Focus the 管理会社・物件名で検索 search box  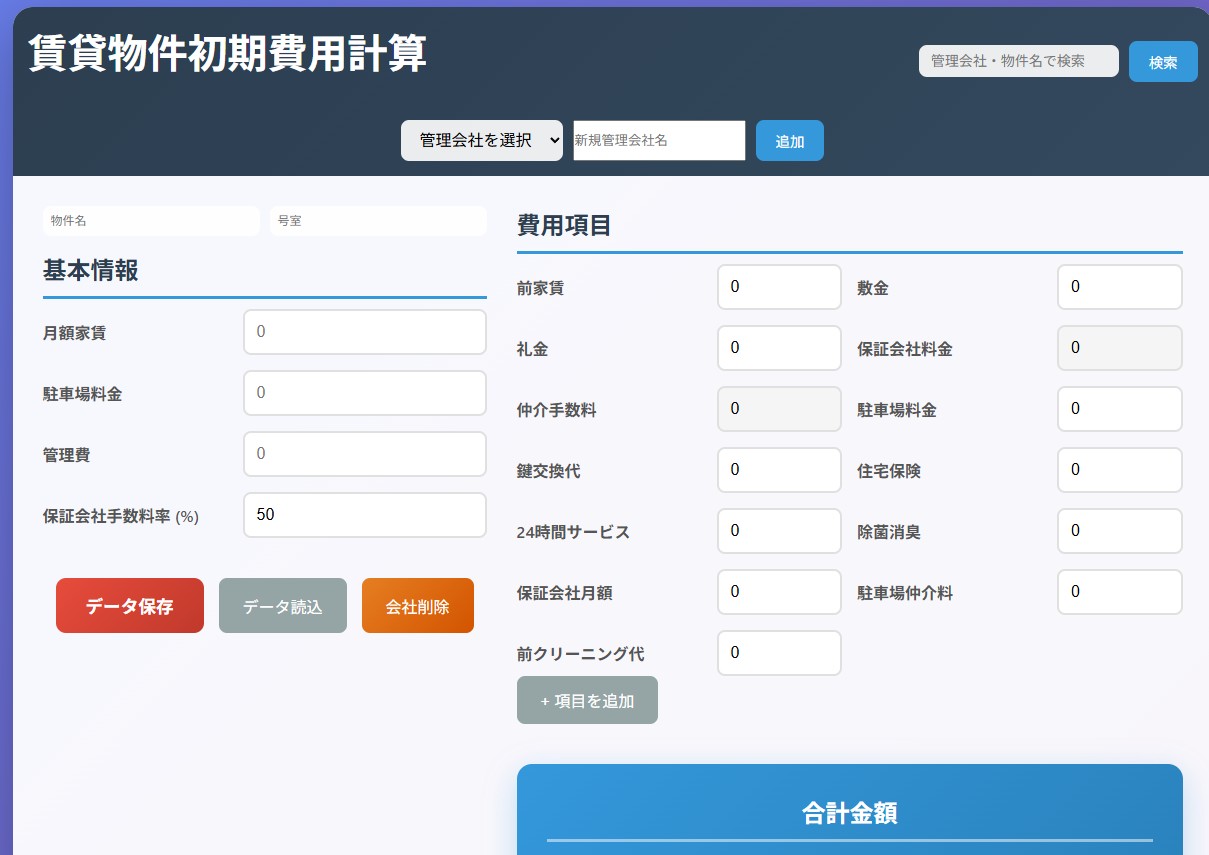coord(1018,61)
